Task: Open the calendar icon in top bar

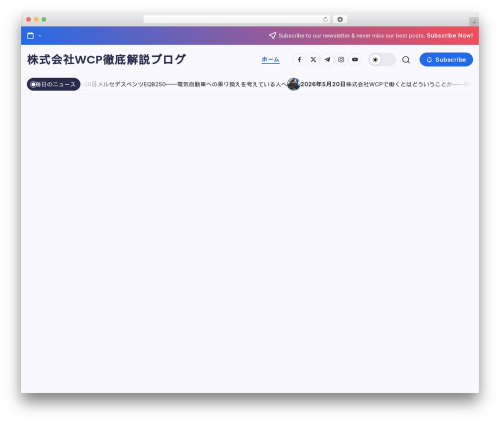Action: pyautogui.click(x=30, y=36)
